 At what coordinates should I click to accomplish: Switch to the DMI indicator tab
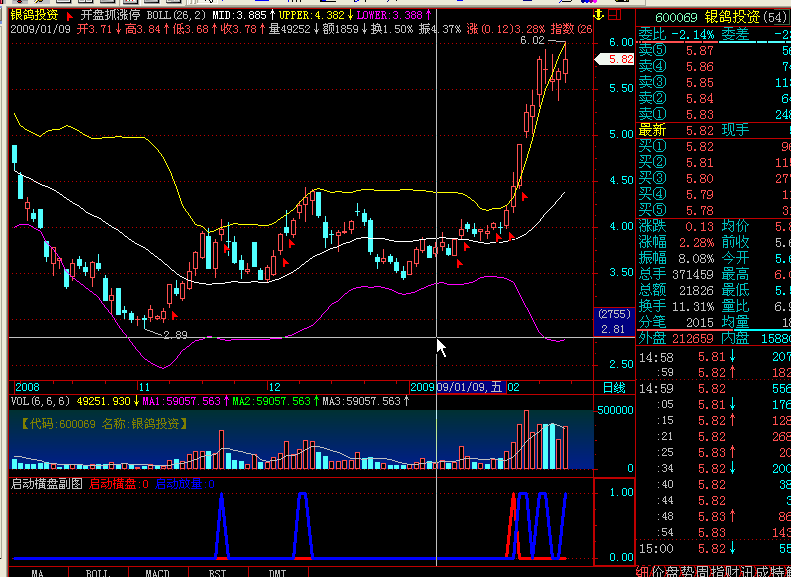(277, 572)
